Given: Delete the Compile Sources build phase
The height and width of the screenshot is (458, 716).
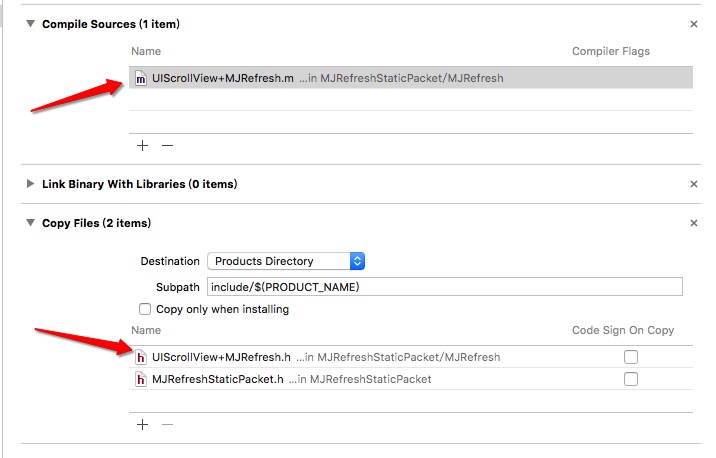Looking at the screenshot, I should [x=694, y=23].
